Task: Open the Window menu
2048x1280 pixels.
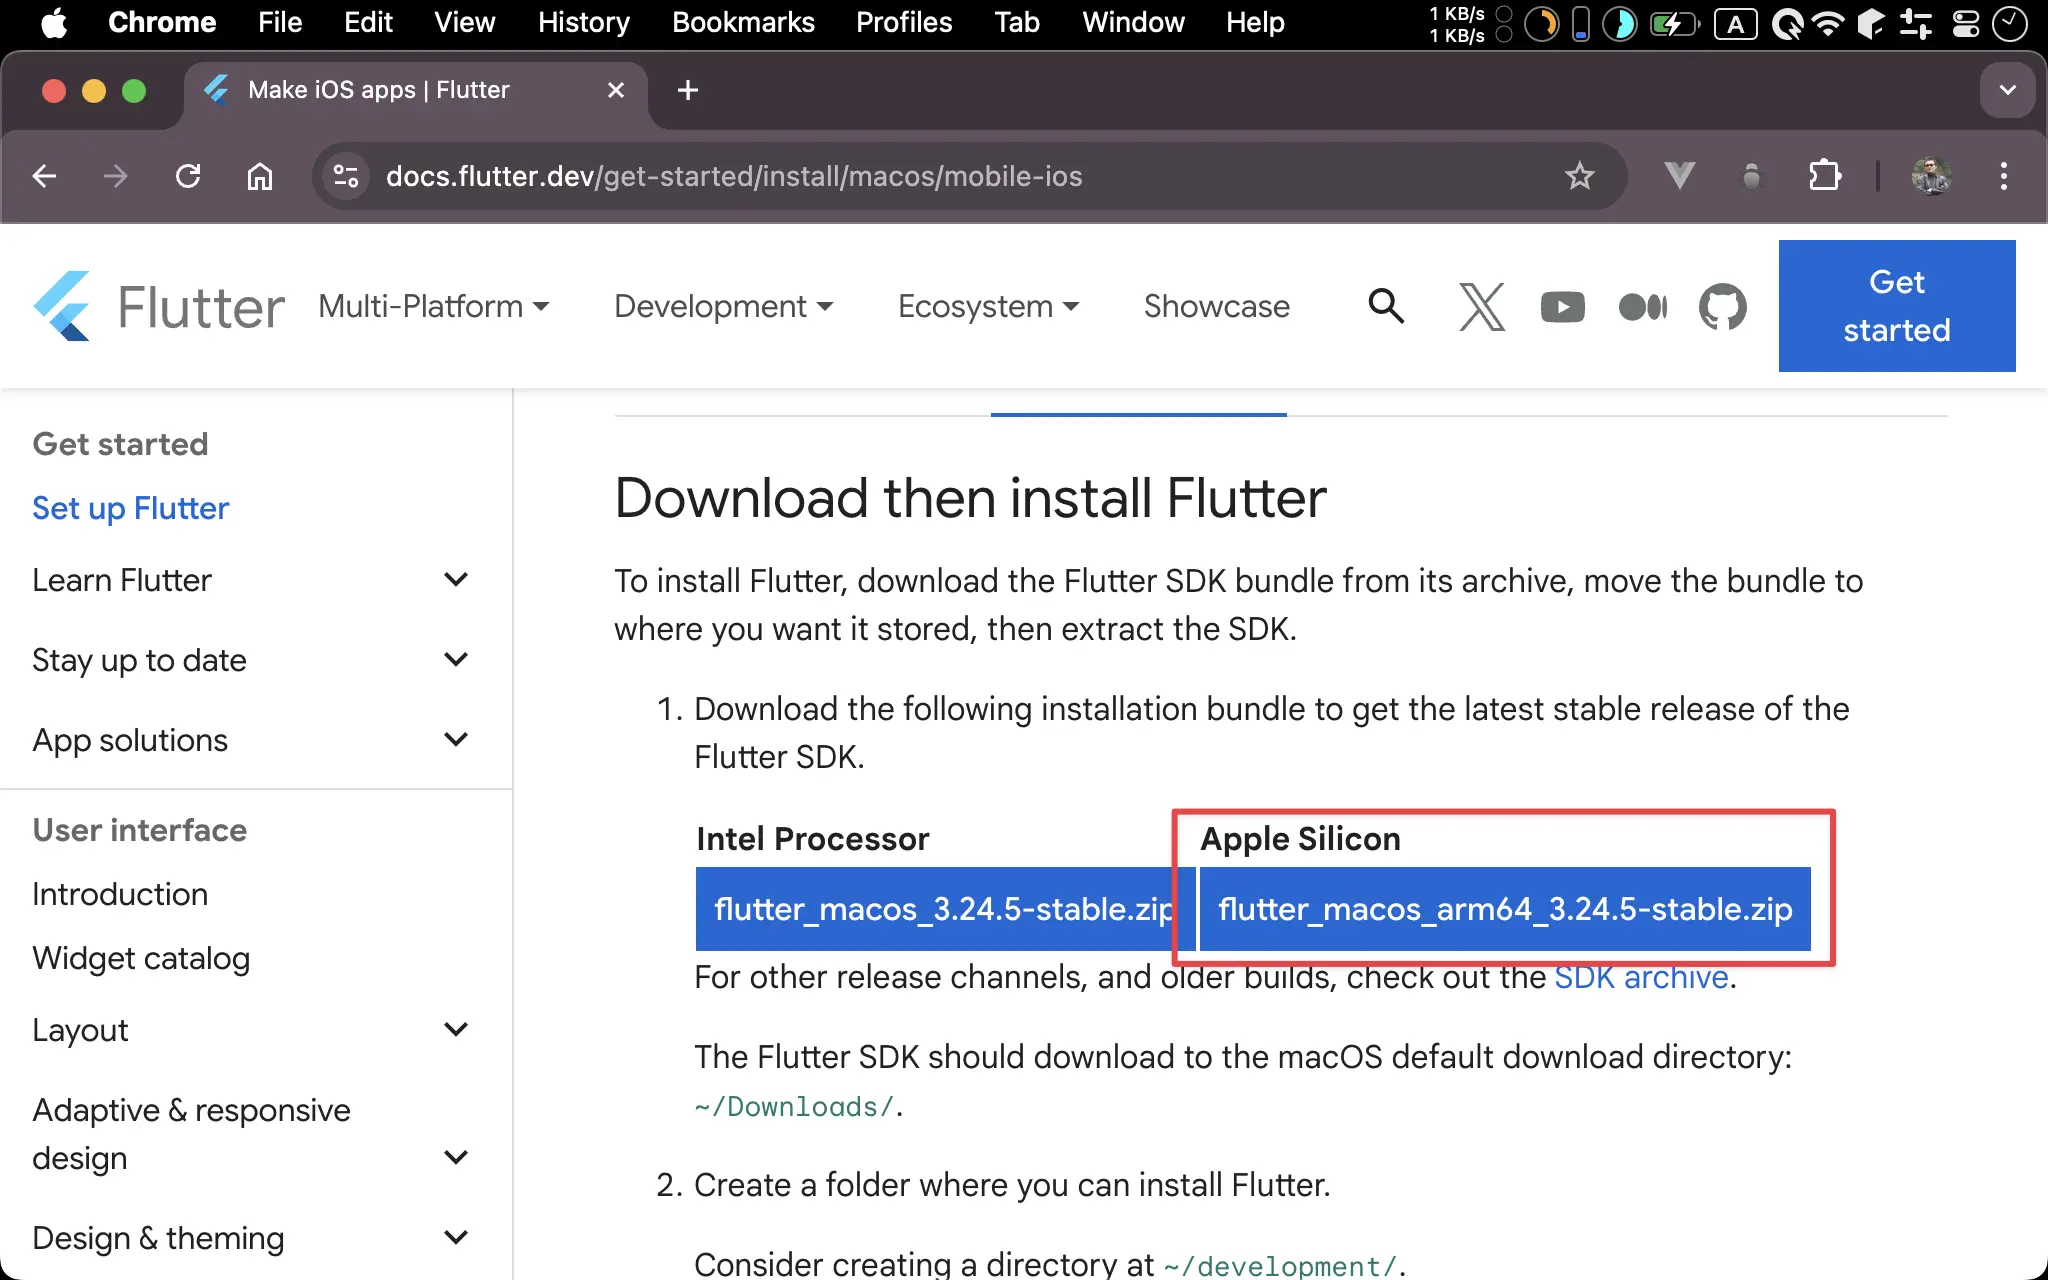Action: [x=1133, y=22]
